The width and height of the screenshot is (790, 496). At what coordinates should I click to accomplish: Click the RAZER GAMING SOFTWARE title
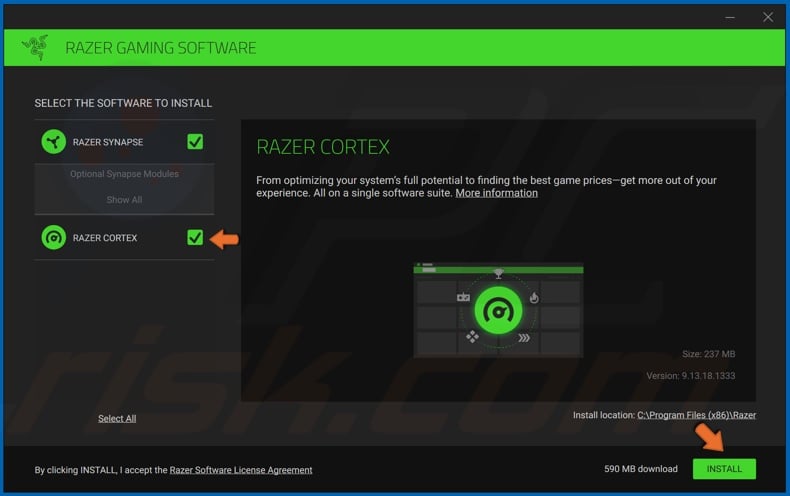click(x=161, y=48)
